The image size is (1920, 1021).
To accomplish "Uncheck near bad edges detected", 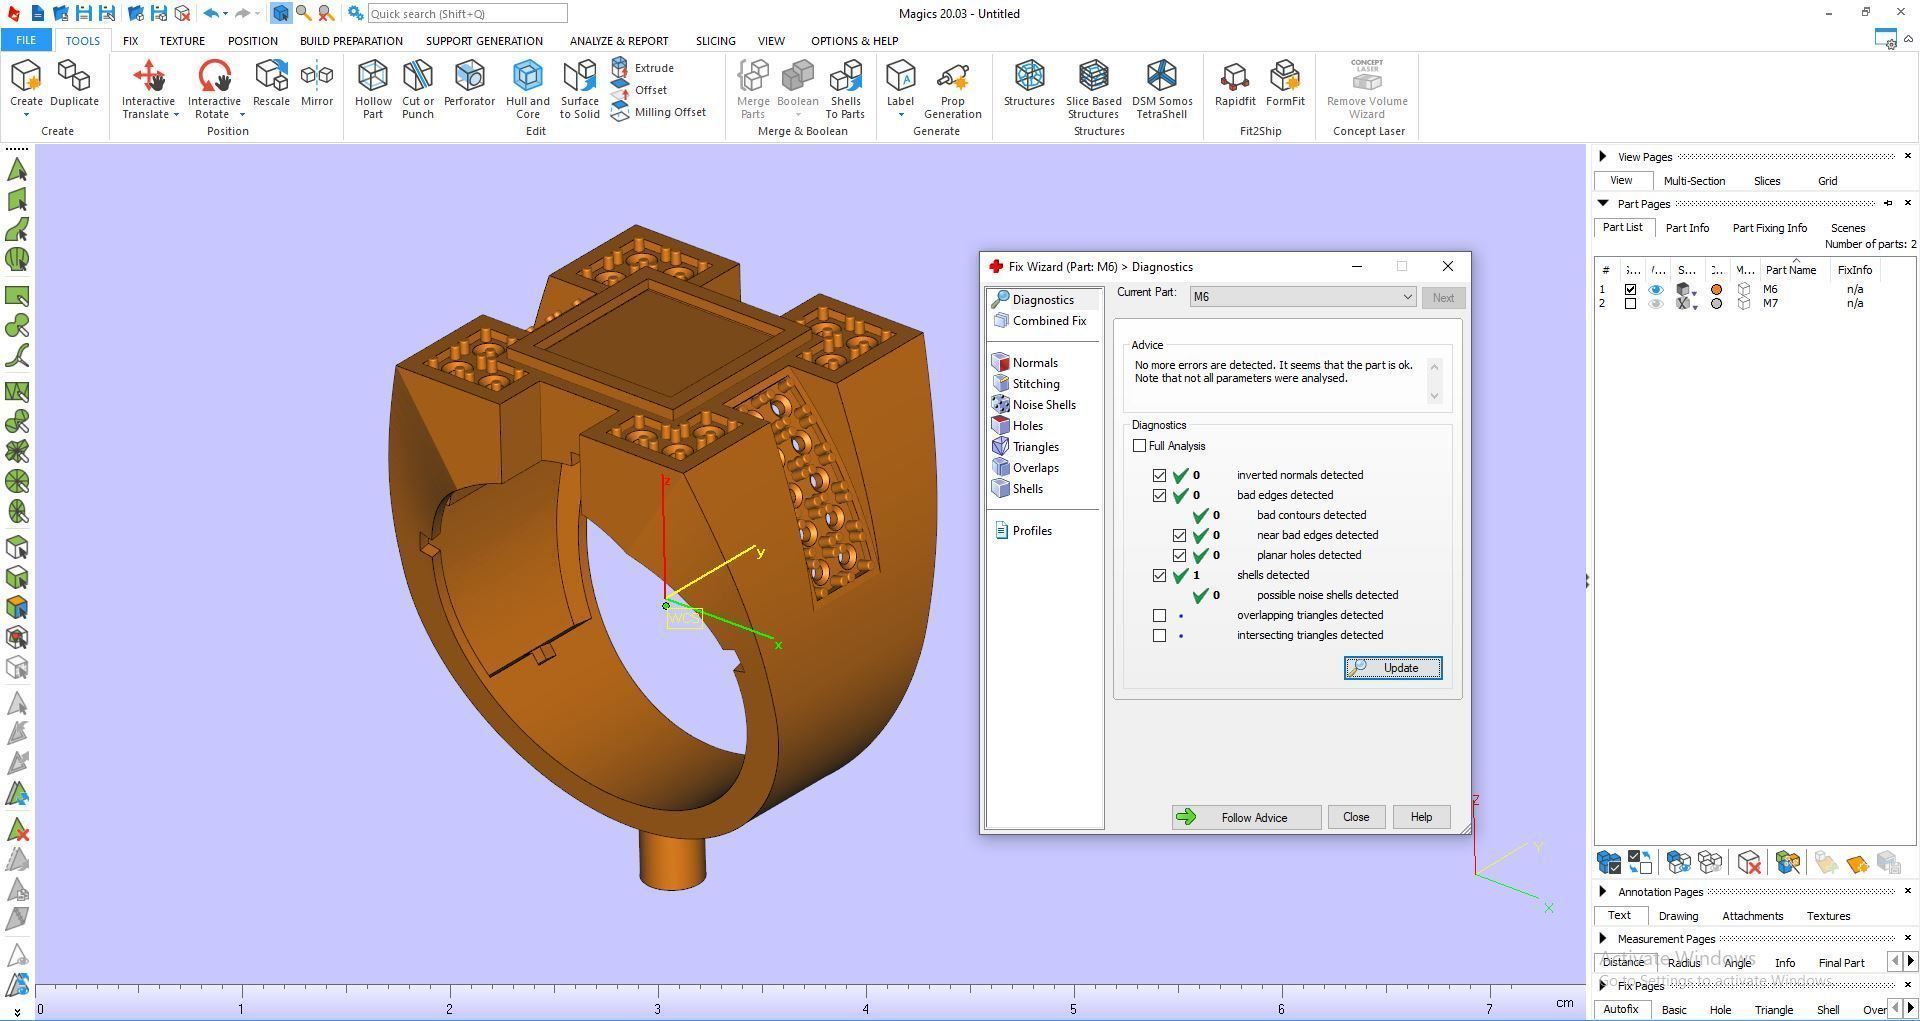I will click(x=1179, y=536).
